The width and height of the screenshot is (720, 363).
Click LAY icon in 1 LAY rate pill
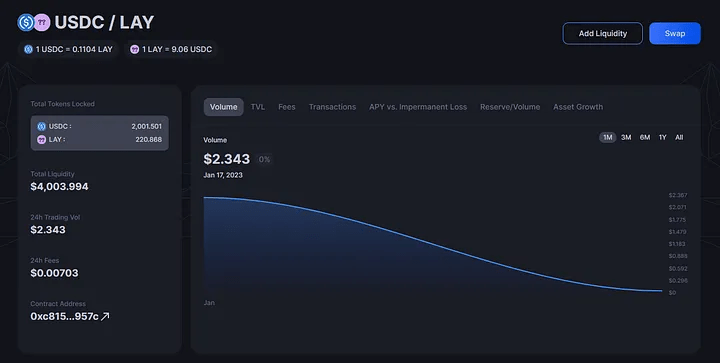(x=135, y=49)
